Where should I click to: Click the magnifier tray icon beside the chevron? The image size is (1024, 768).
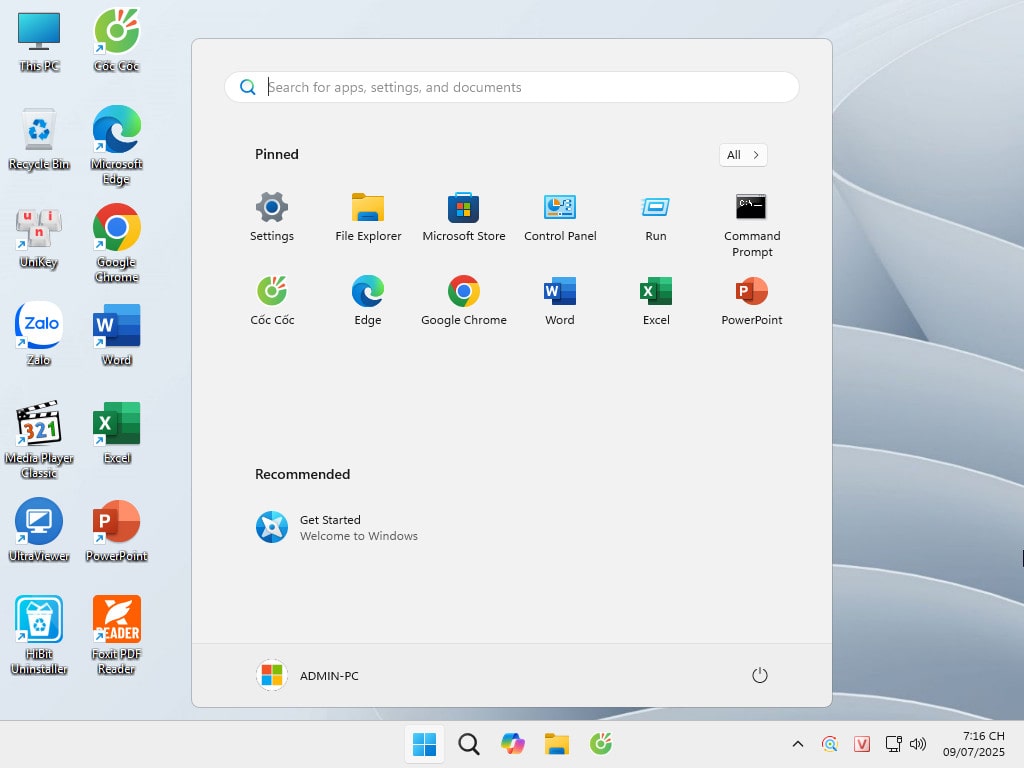click(x=829, y=743)
